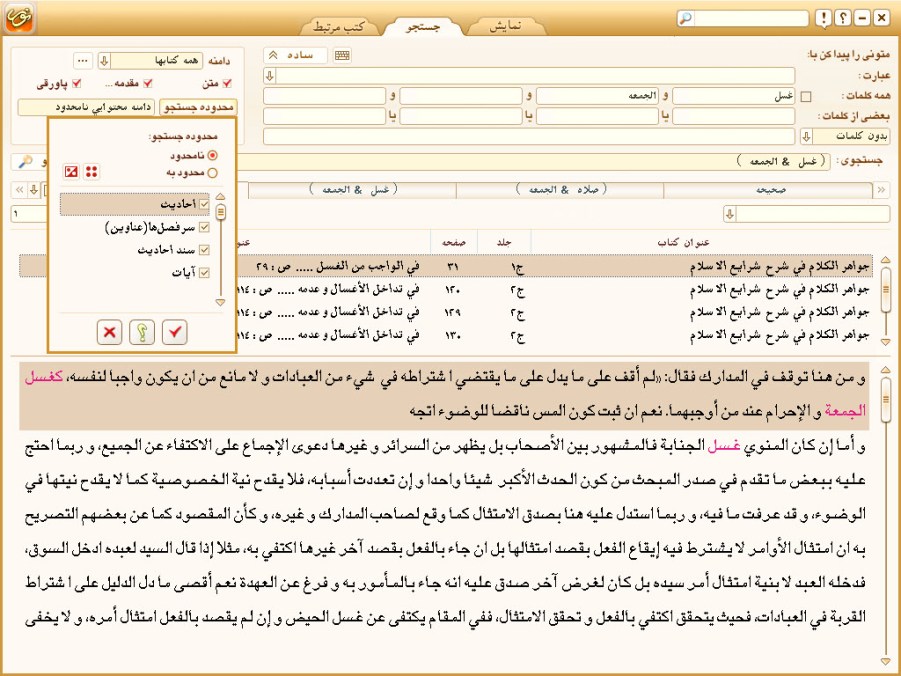Uncheck آیات checkbox
Screen dimensions: 901x676
coord(204,272)
